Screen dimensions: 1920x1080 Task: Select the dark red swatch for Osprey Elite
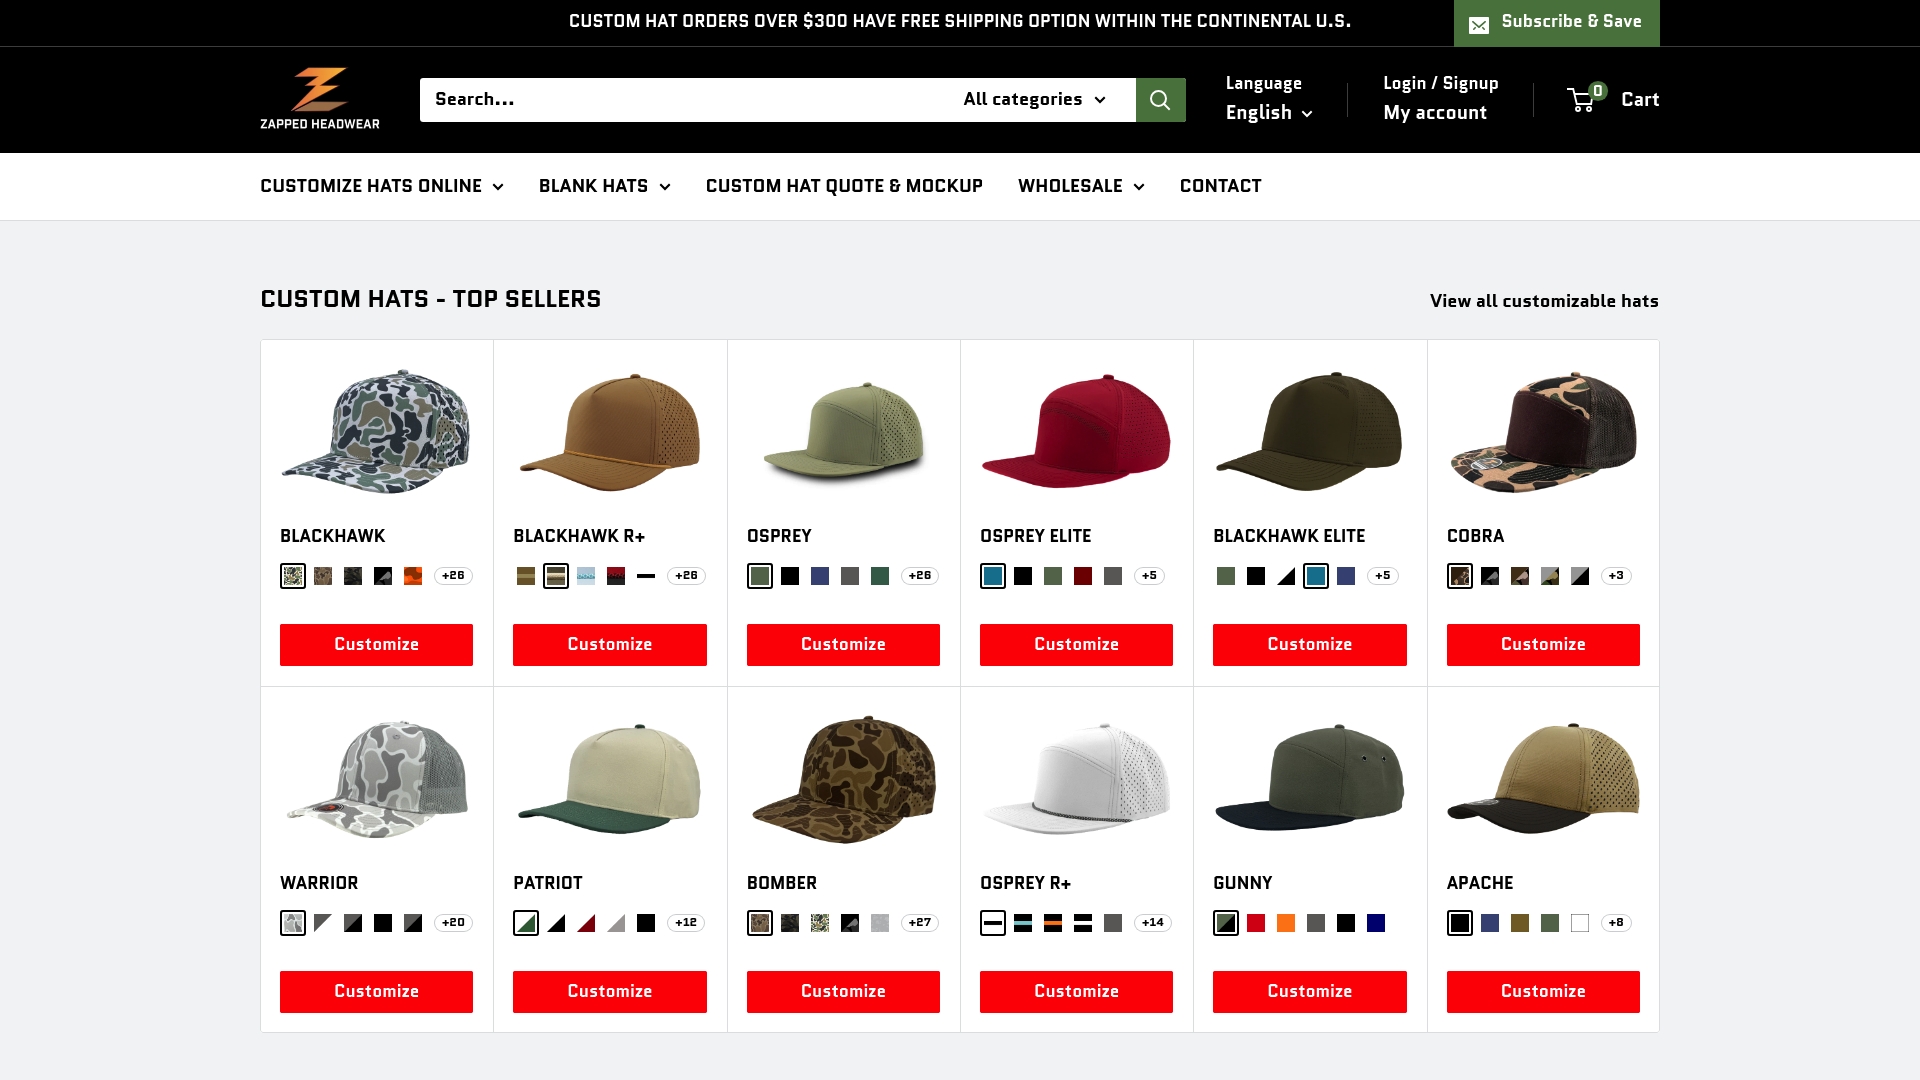pos(1083,576)
